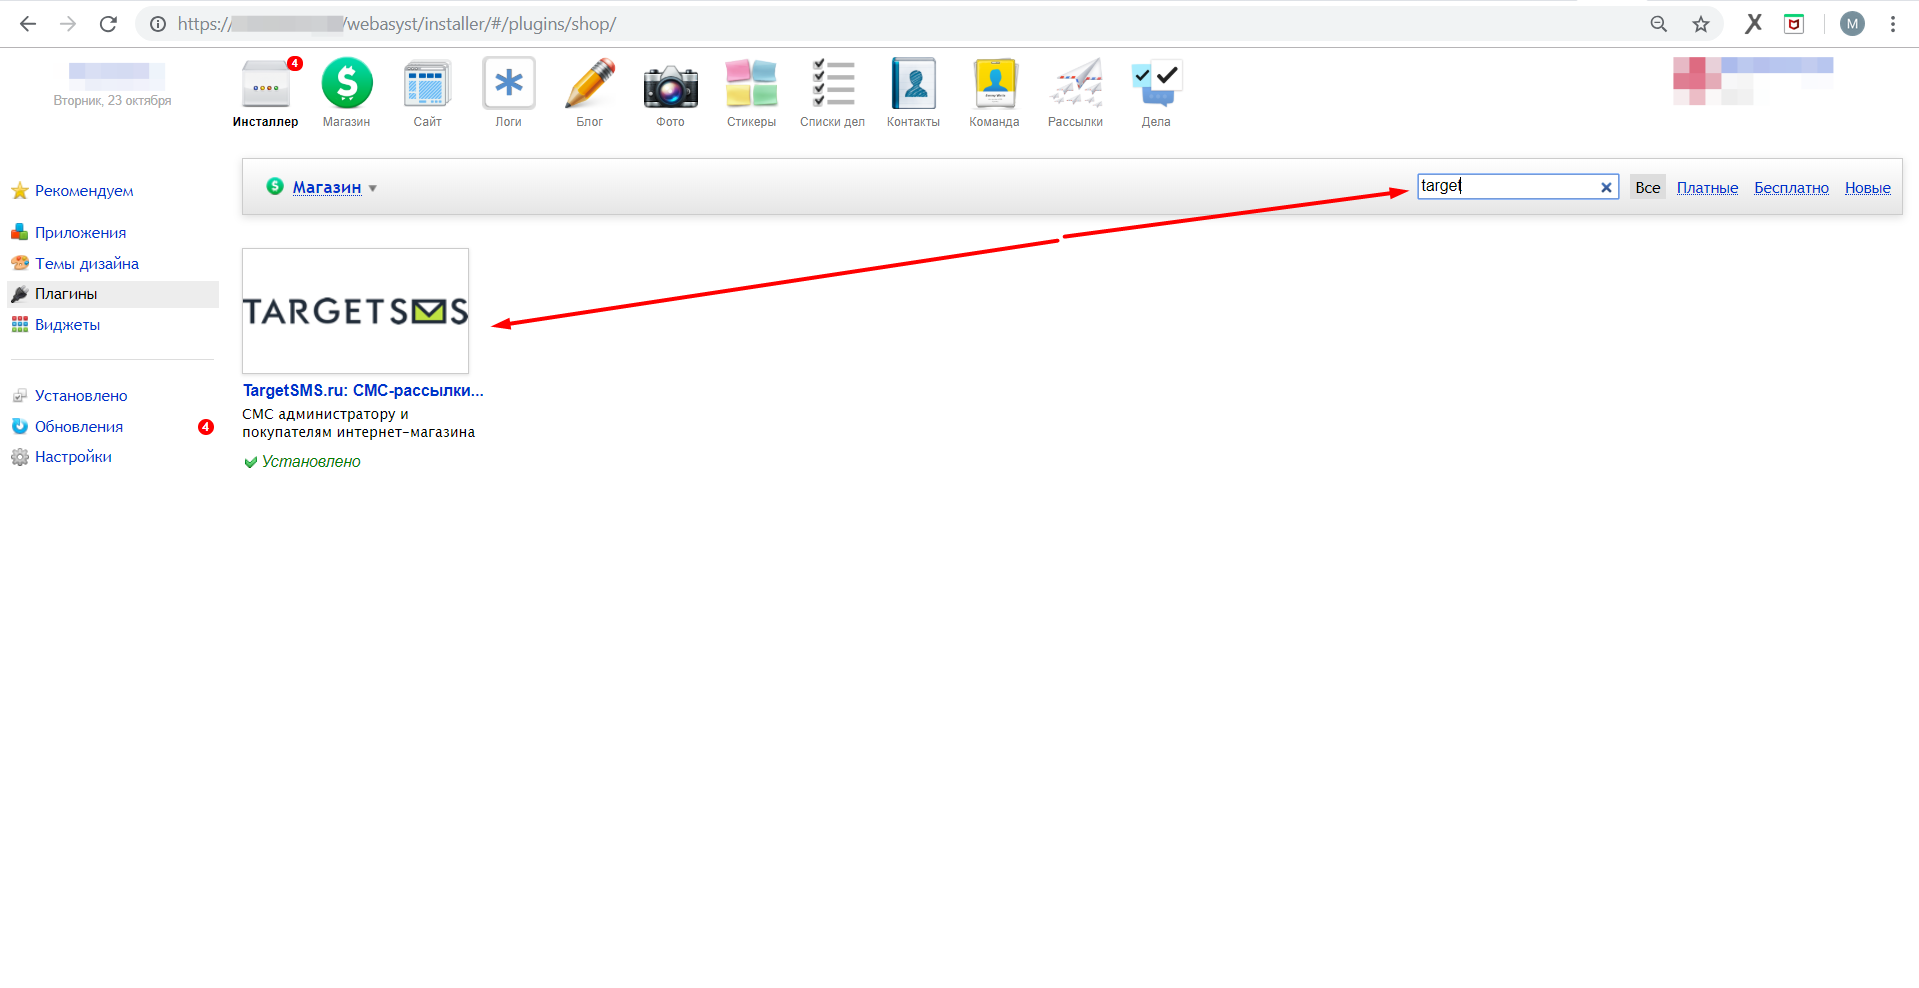Expand the Магазин dropdown arrow
This screenshot has width=1919, height=988.
[373, 188]
